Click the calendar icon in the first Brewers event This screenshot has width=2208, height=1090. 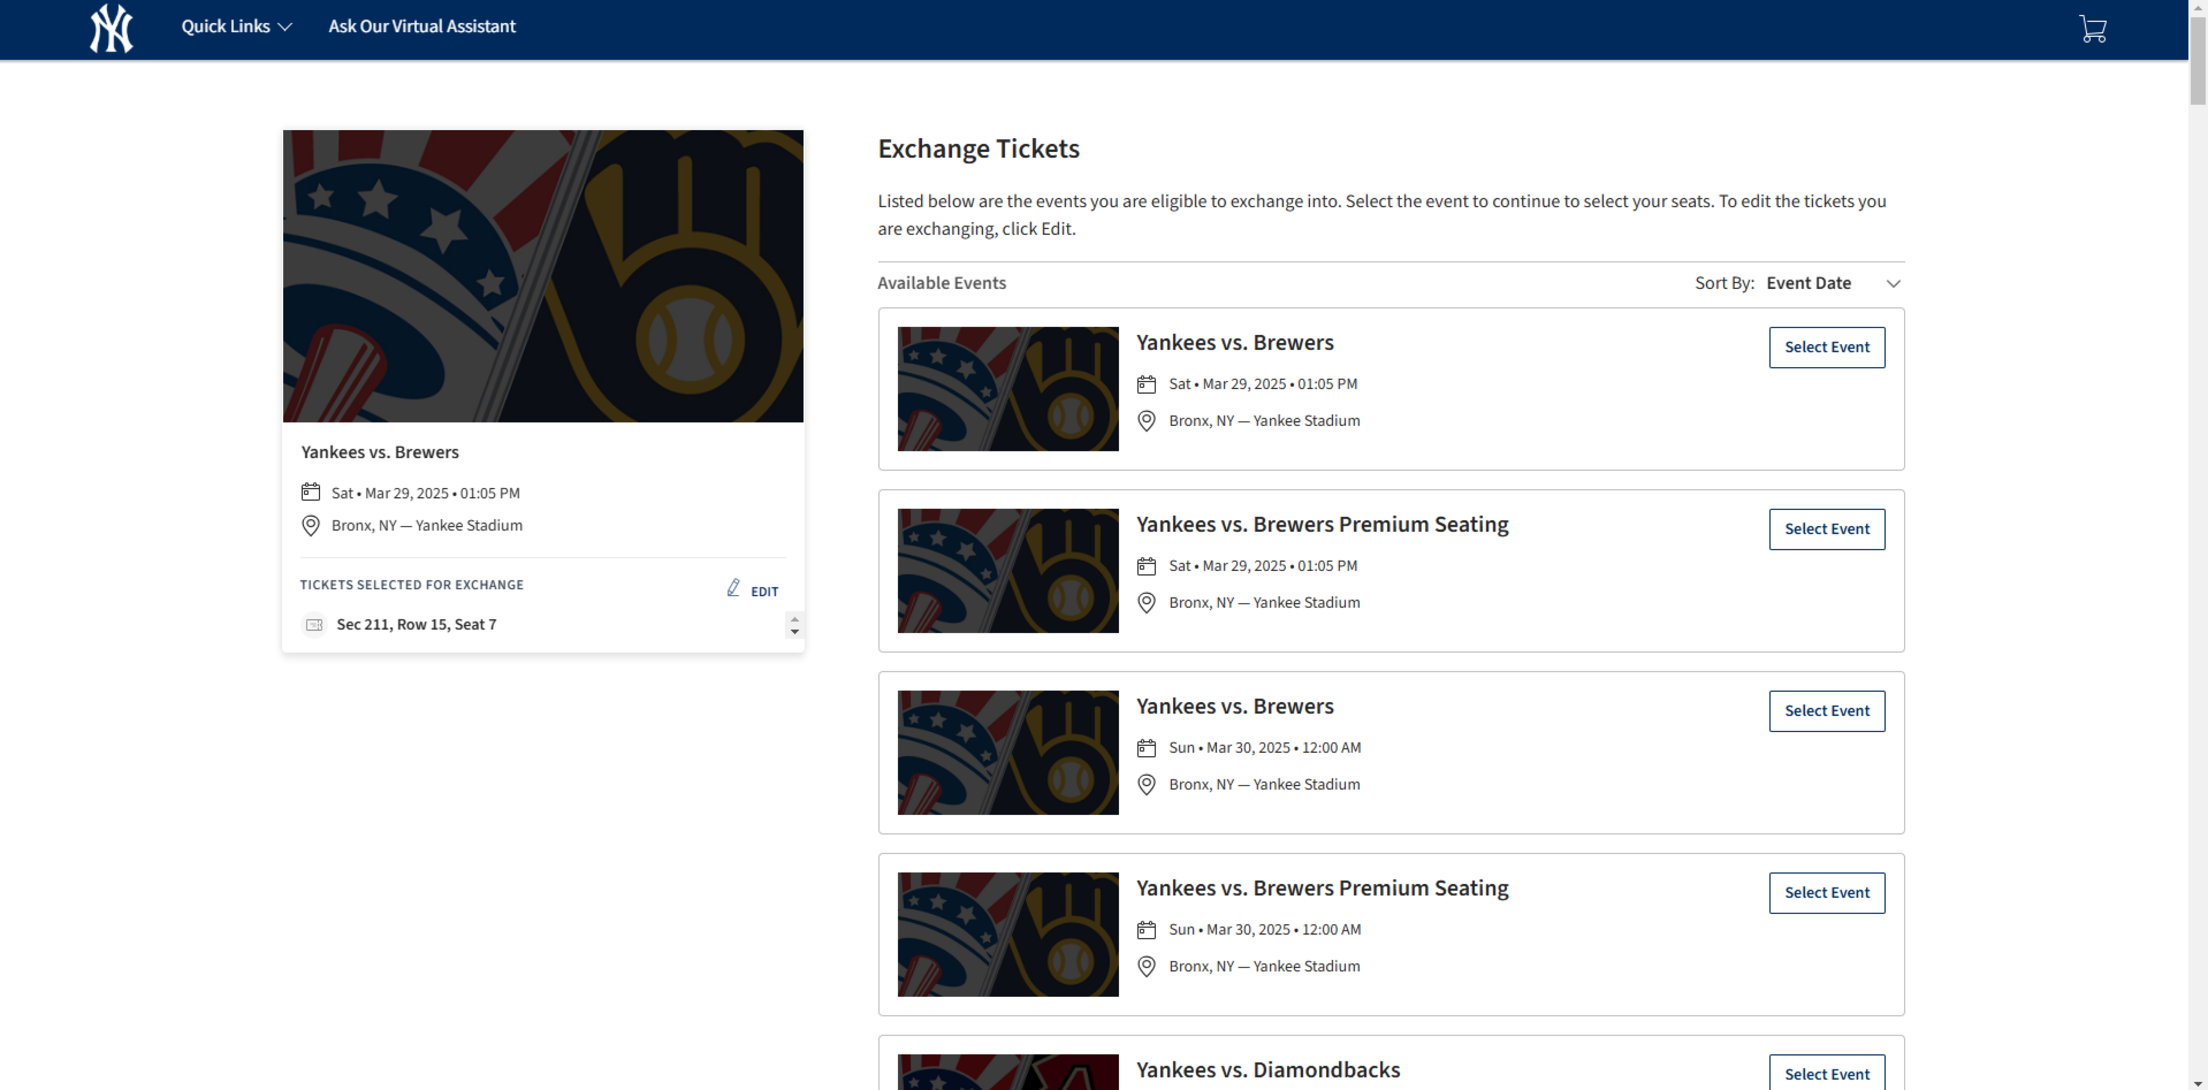[1147, 383]
